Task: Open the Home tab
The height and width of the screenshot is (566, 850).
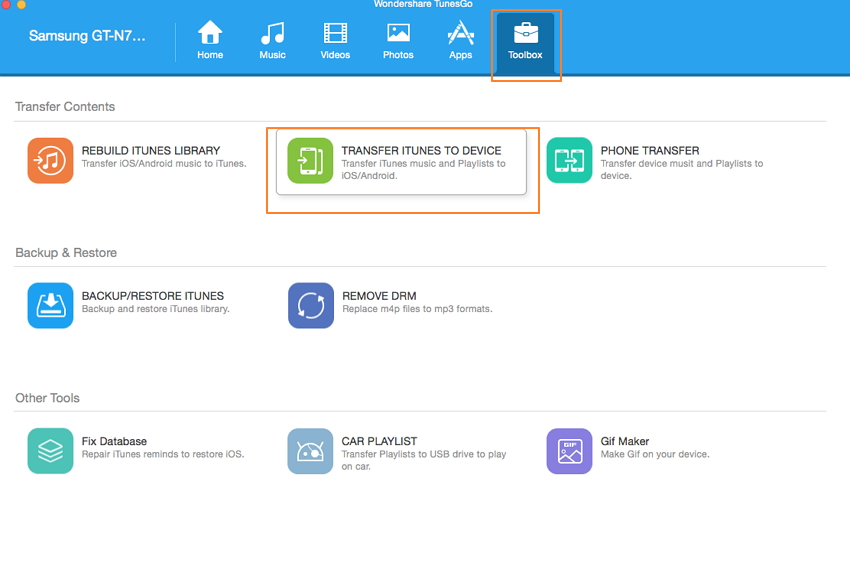Action: [210, 41]
